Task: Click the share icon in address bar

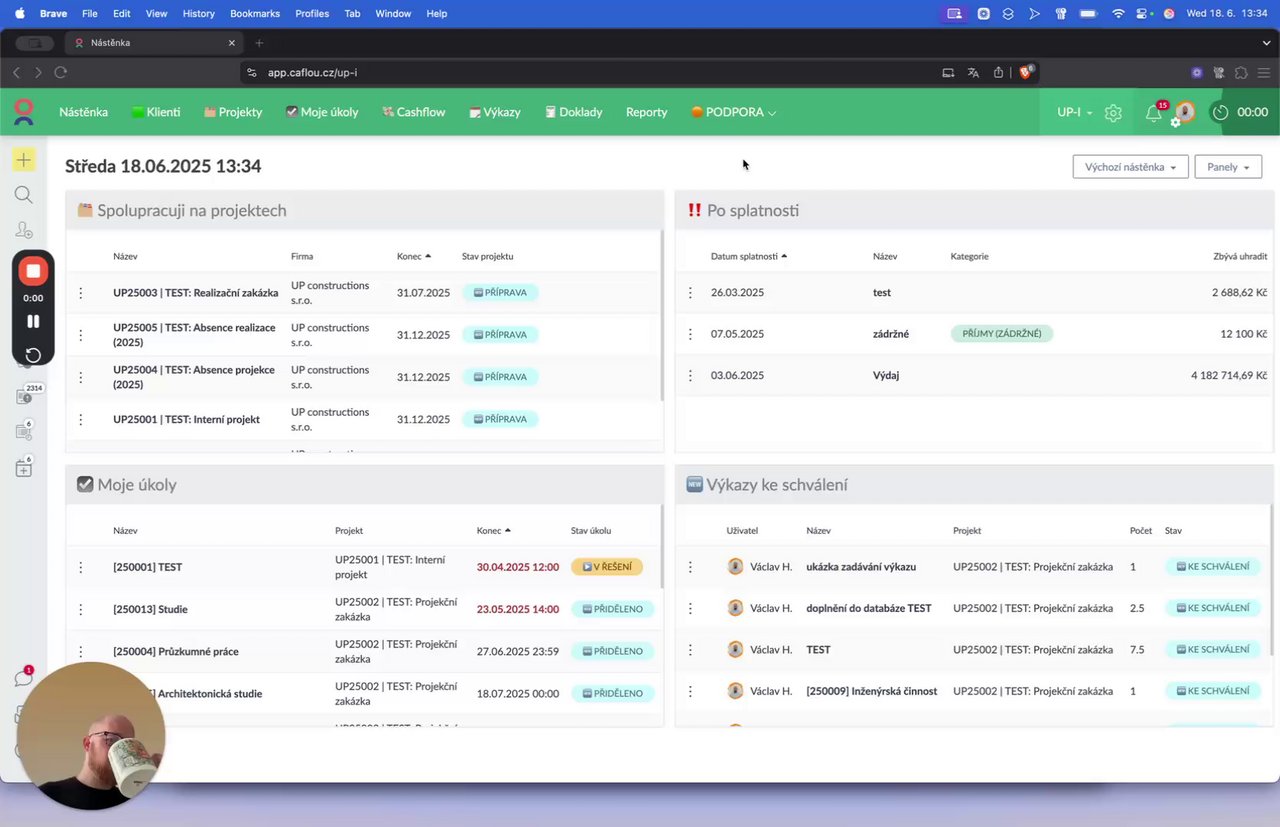Action: tap(998, 72)
